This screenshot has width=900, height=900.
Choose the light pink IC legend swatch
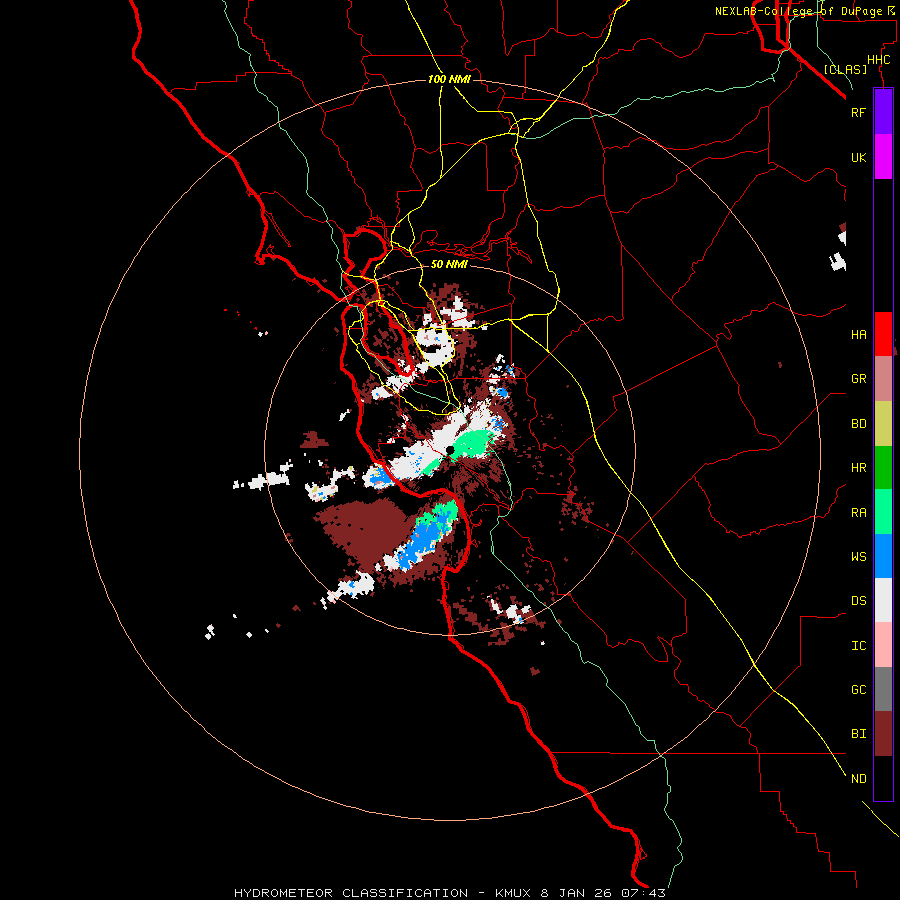tap(883, 645)
